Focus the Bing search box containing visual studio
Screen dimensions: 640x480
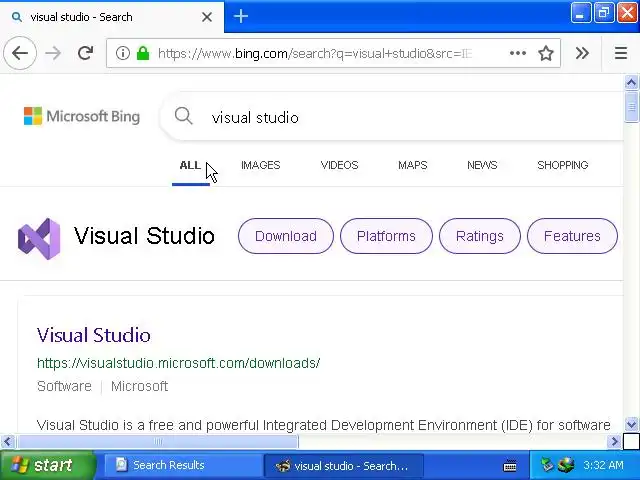(392, 118)
